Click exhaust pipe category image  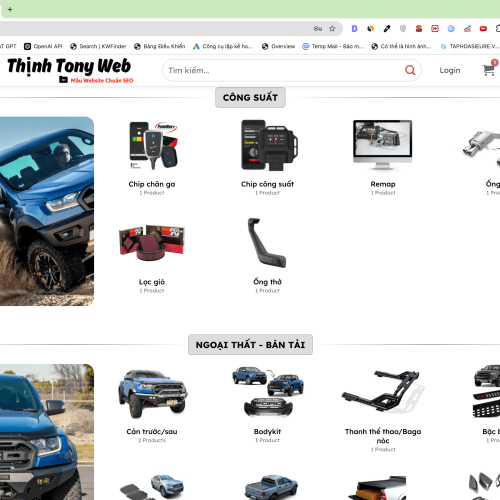pyautogui.click(x=482, y=147)
